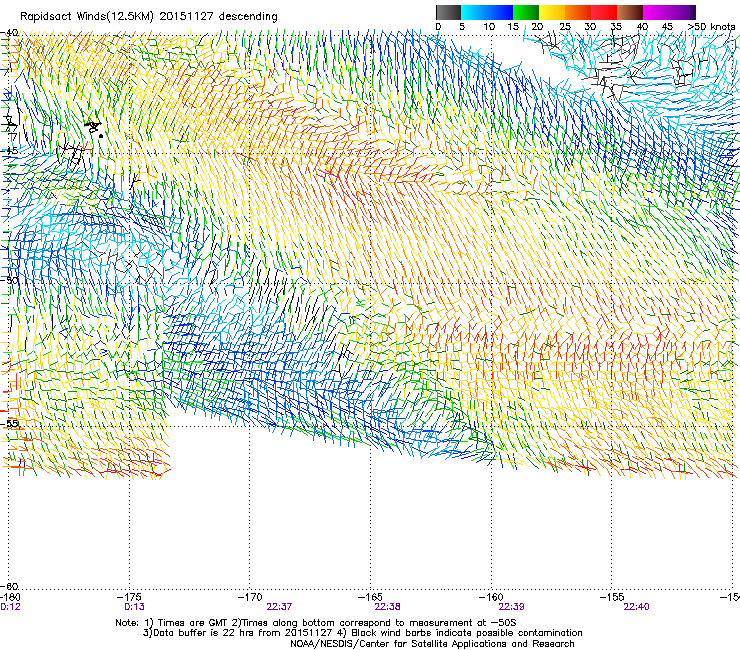The width and height of the screenshot is (740, 650).
Task: Click the '-45' latitude axis label
Action: [x=10, y=151]
